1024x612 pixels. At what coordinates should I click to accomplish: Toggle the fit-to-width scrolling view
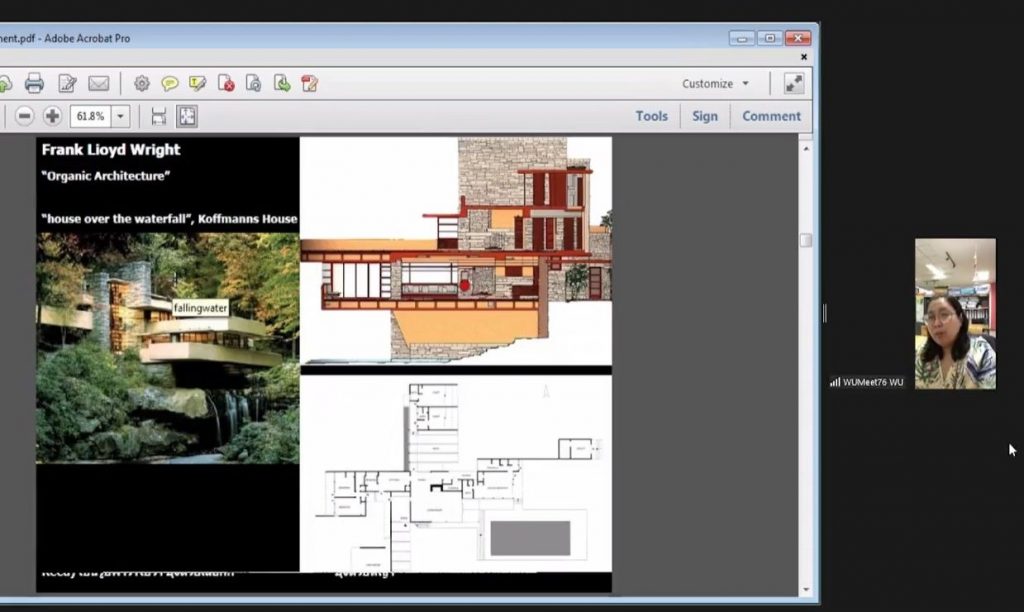tap(158, 116)
